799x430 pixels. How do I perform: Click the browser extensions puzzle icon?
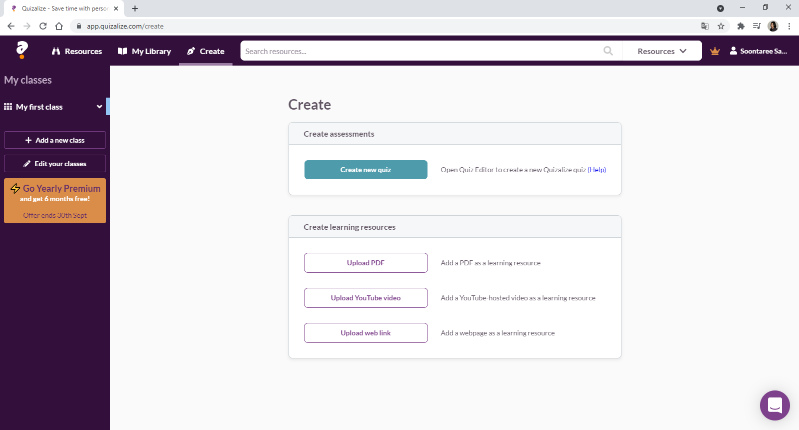pos(741,26)
